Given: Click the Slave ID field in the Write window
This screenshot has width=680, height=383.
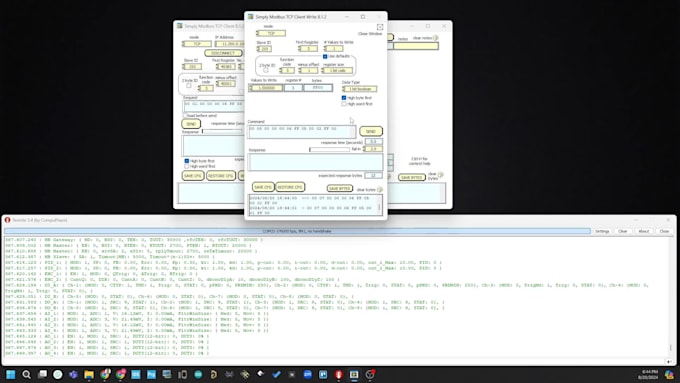Looking at the screenshot, I should [x=264, y=49].
